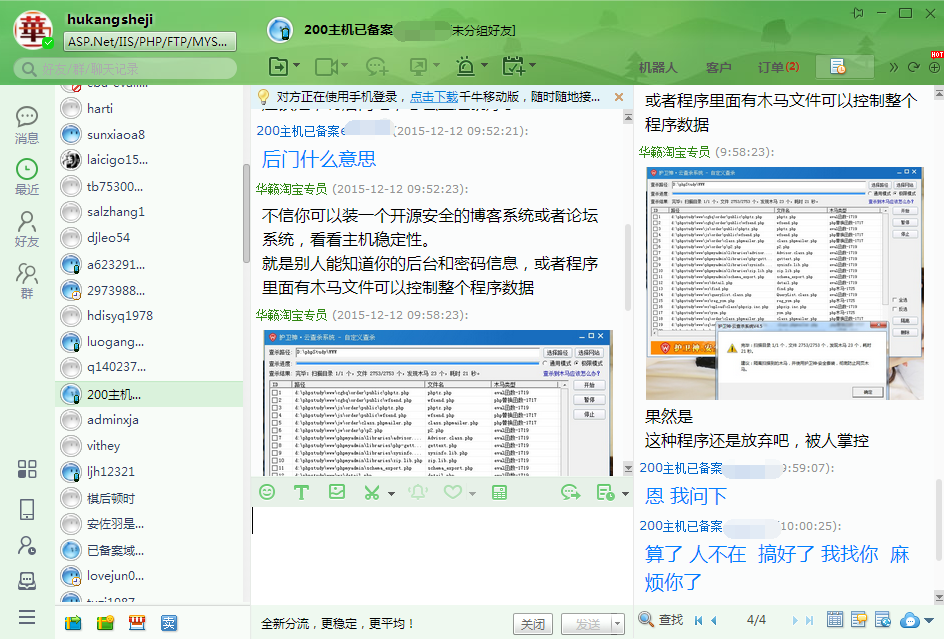Click the message record clock icon

pyautogui.click(x=605, y=493)
